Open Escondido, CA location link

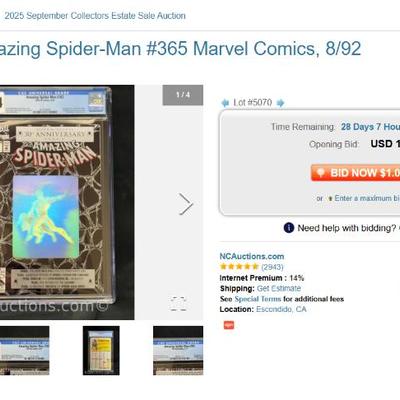pyautogui.click(x=281, y=309)
